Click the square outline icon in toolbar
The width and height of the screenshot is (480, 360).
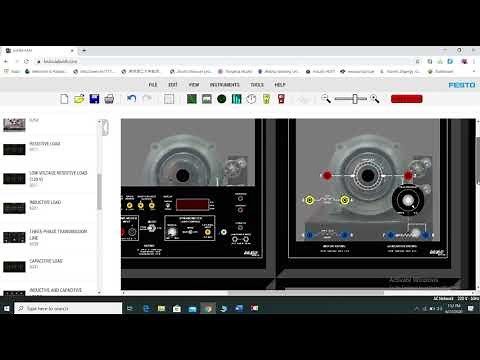(x=169, y=99)
